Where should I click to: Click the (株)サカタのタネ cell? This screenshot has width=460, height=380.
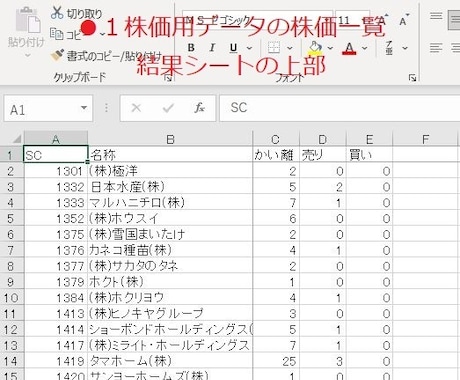[x=170, y=266]
